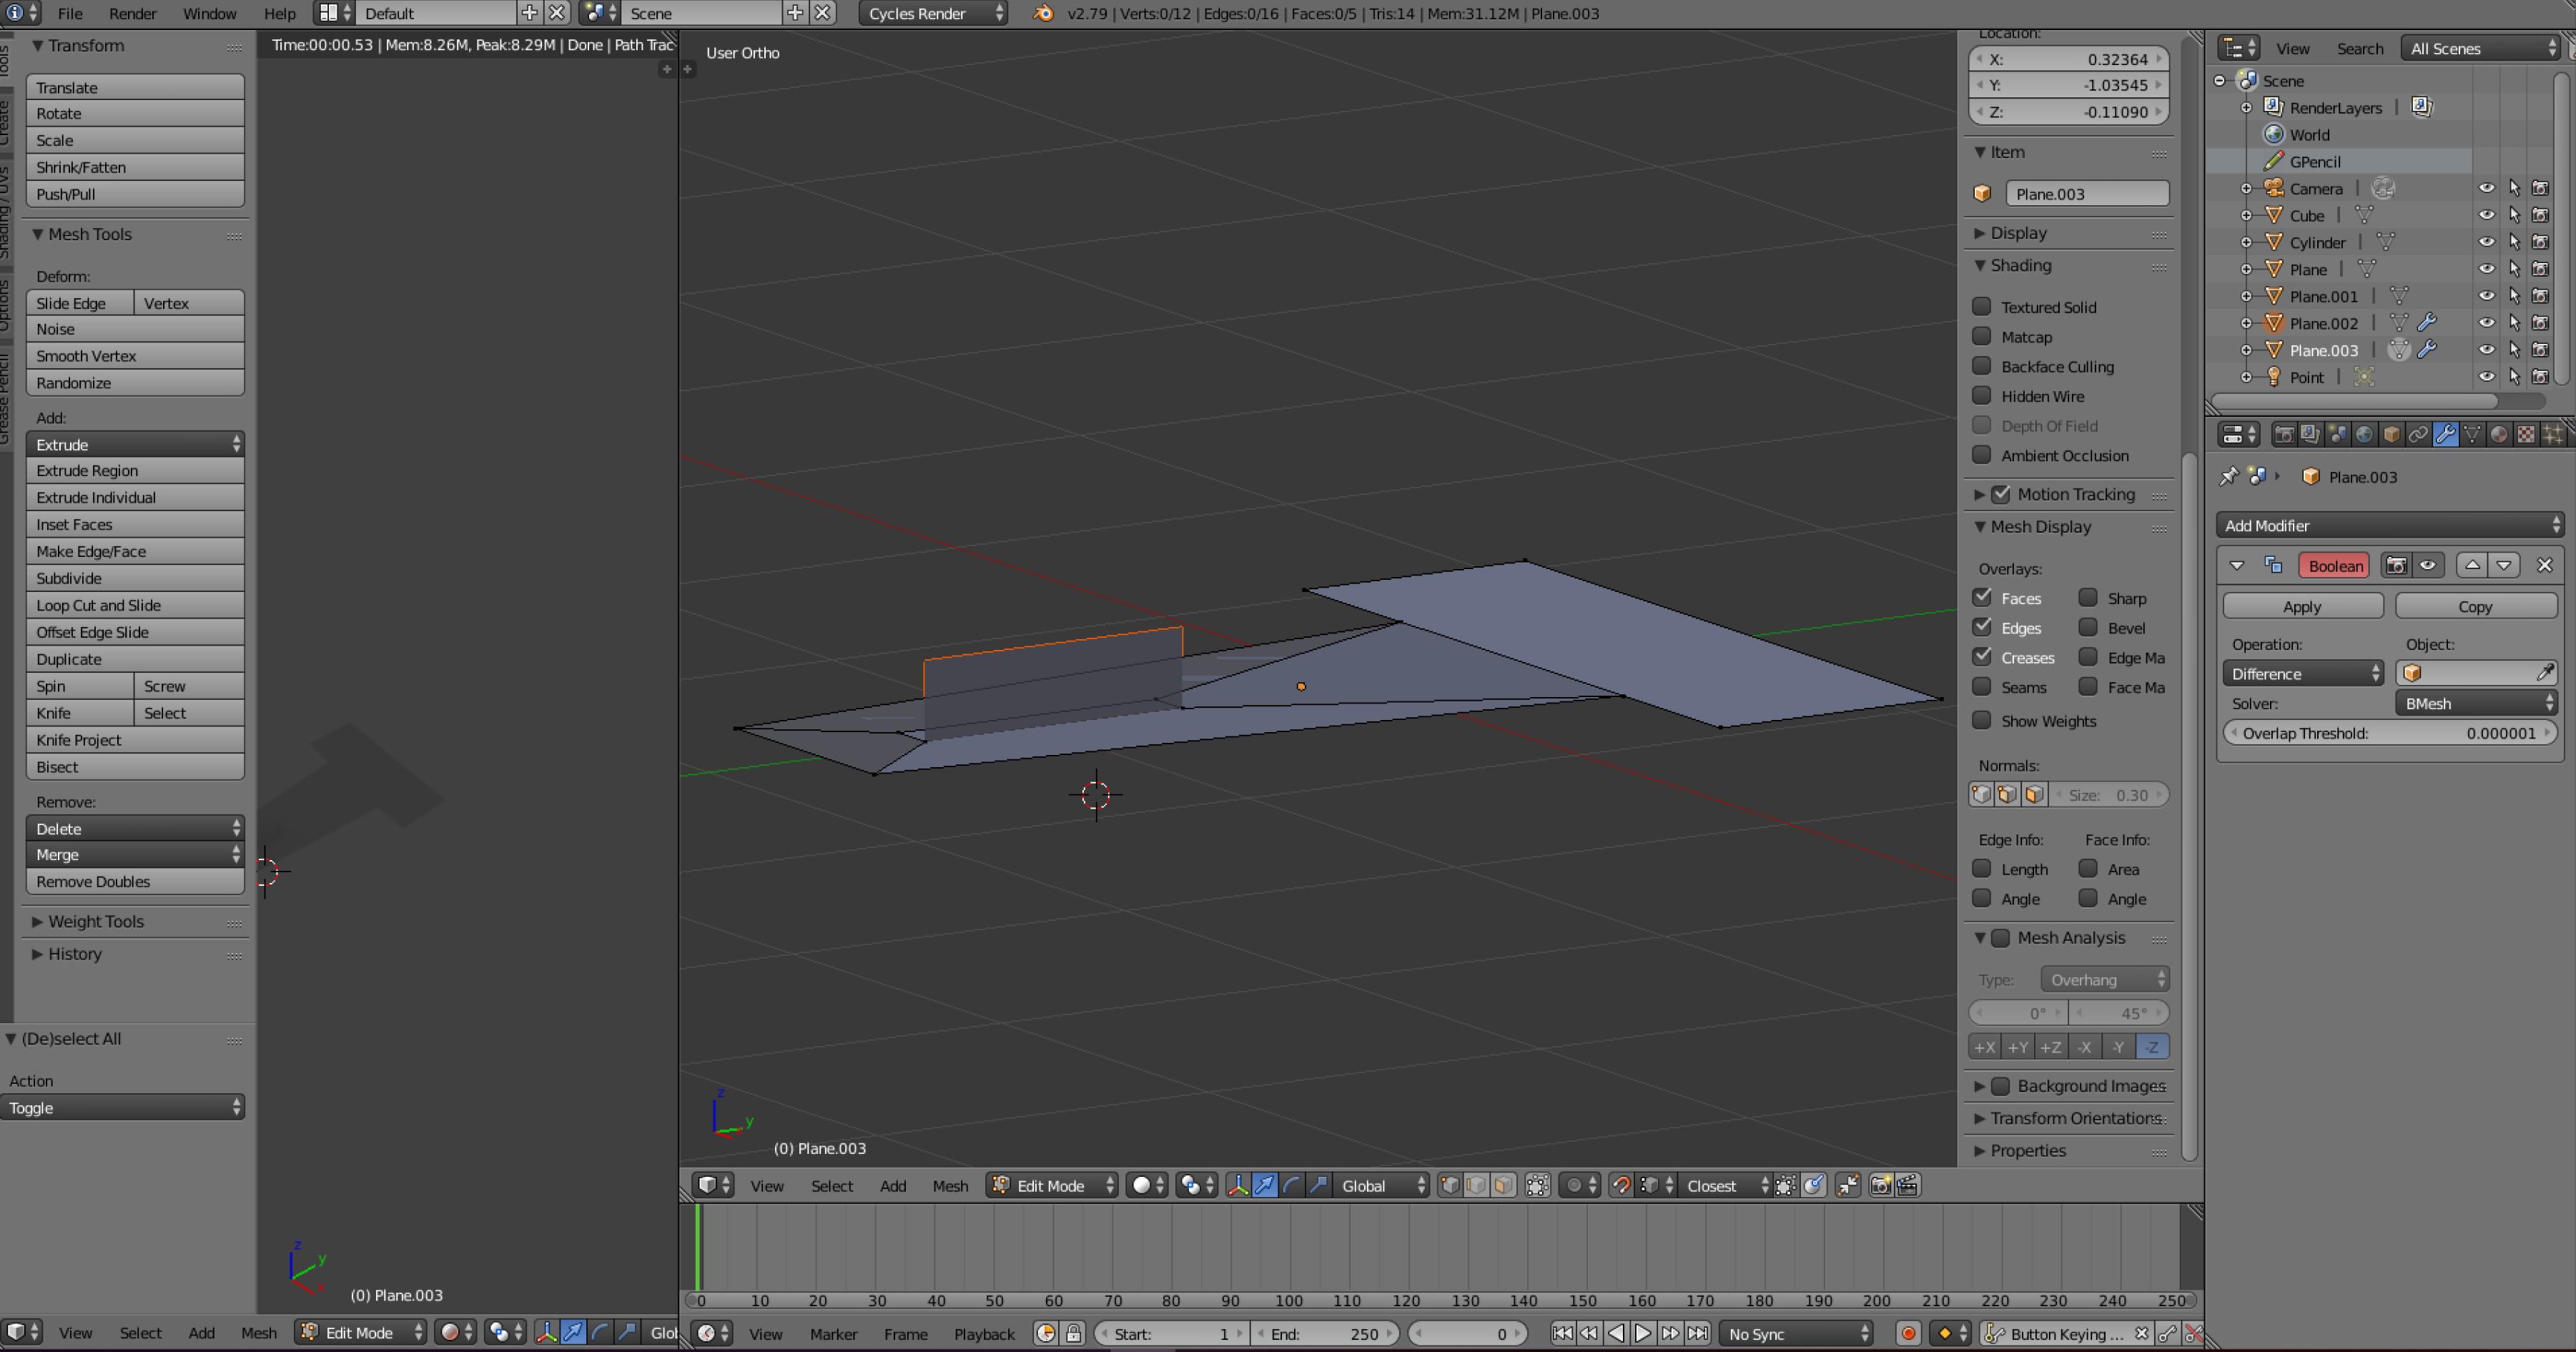
Task: Open the BMesh solver dropdown
Action: tap(2476, 704)
